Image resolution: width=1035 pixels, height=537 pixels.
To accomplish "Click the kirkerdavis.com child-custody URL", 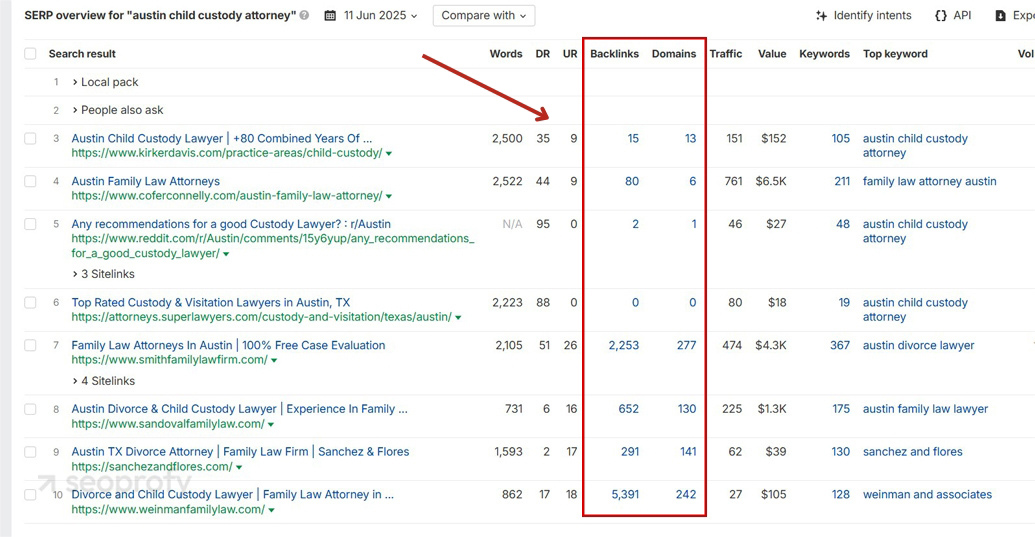I will 227,153.
